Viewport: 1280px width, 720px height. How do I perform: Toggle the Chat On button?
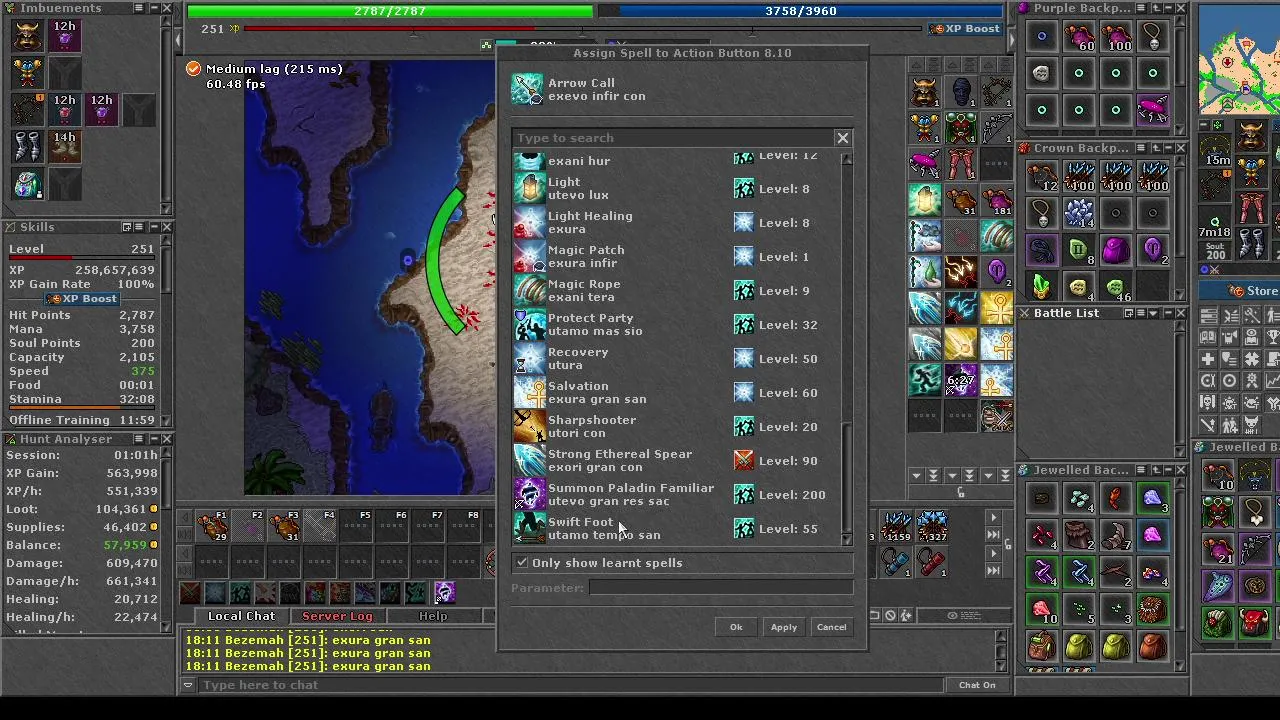click(977, 685)
